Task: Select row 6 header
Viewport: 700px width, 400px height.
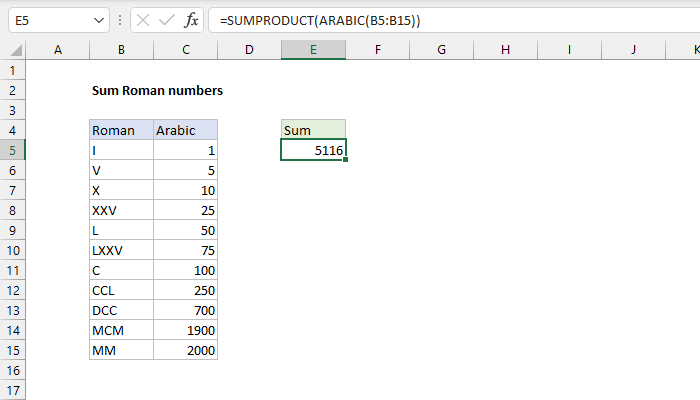Action: click(x=12, y=170)
